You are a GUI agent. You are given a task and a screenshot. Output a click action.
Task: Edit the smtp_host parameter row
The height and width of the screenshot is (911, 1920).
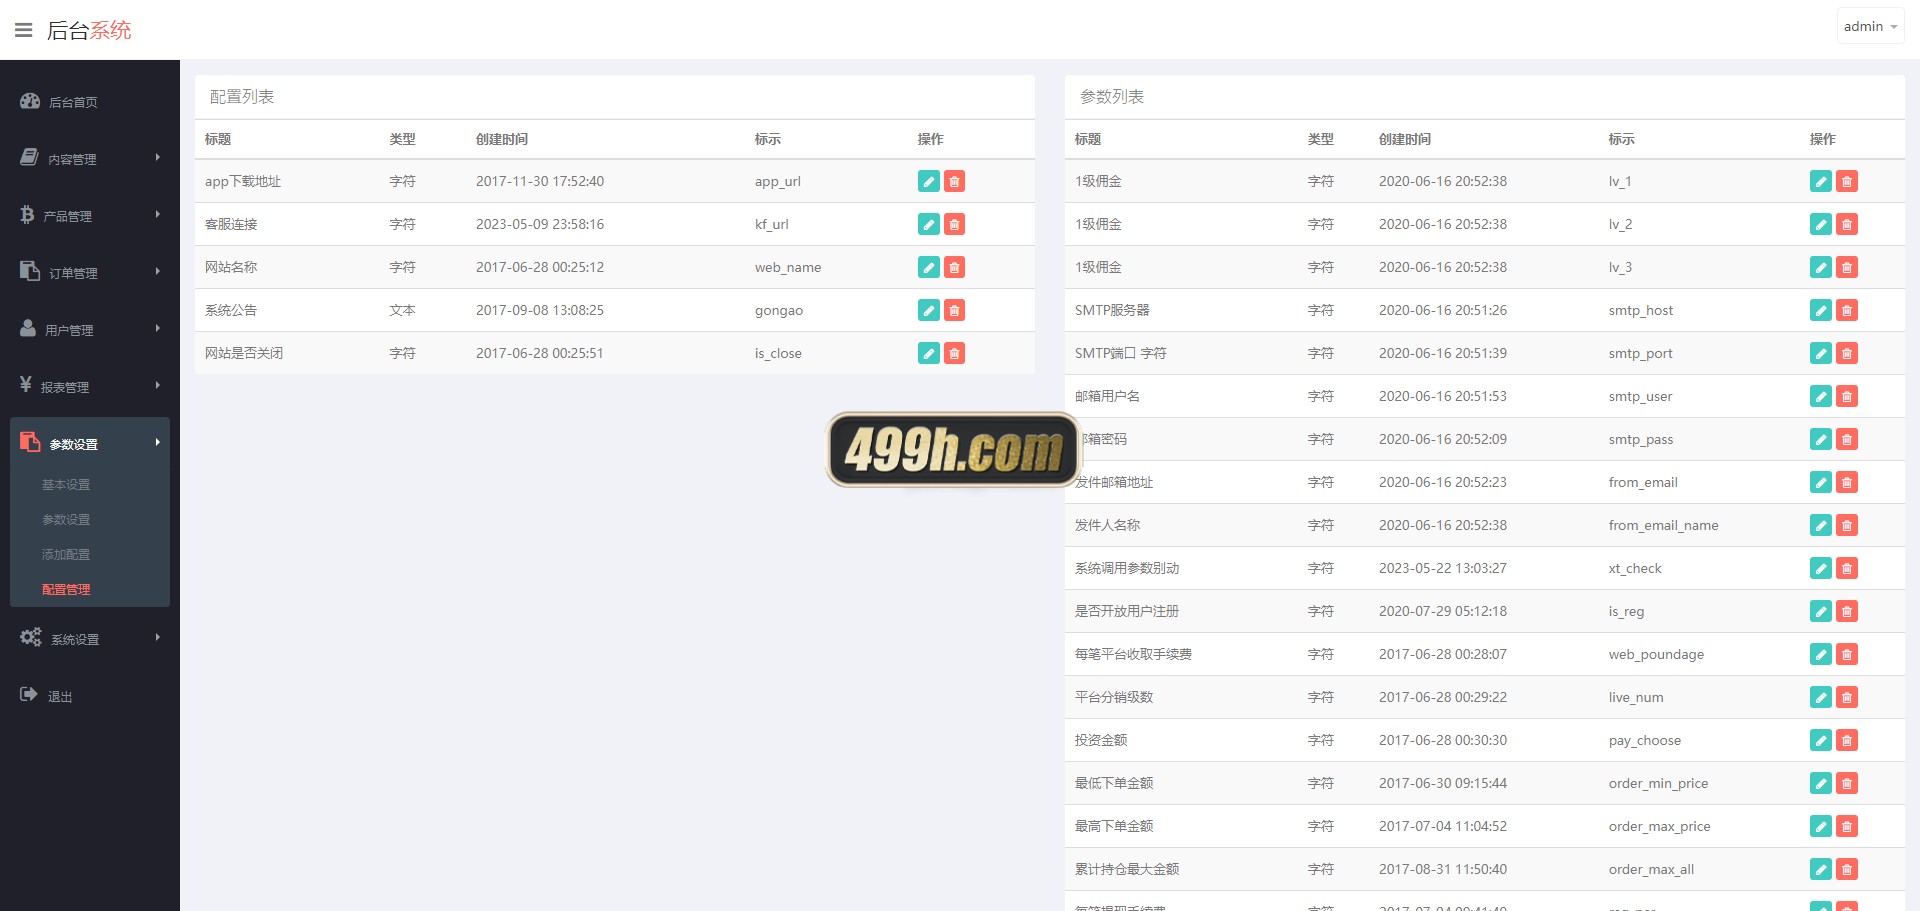pos(1821,310)
